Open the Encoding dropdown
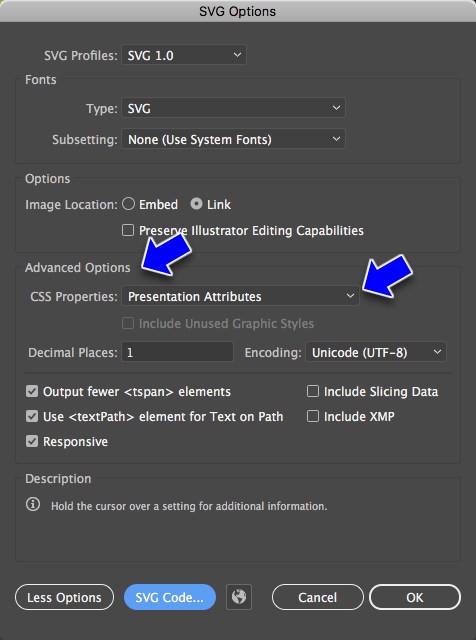This screenshot has height=640, width=476. (x=376, y=352)
